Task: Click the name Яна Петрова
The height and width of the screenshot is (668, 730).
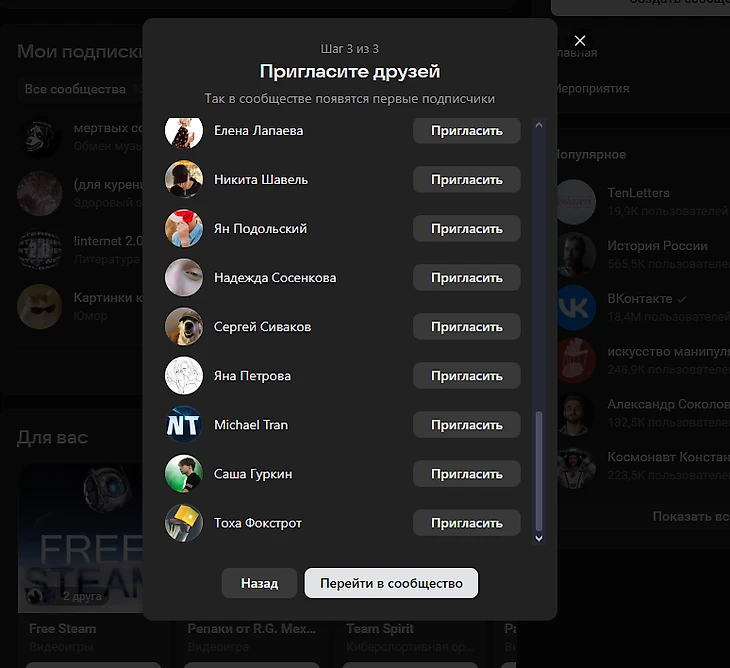Action: tap(252, 376)
